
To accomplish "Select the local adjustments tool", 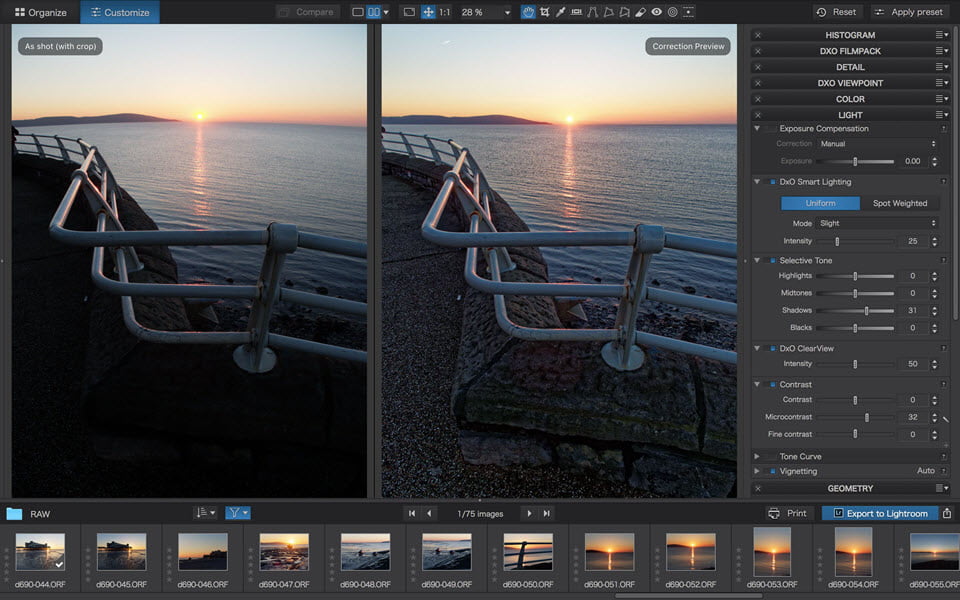I will pos(688,12).
